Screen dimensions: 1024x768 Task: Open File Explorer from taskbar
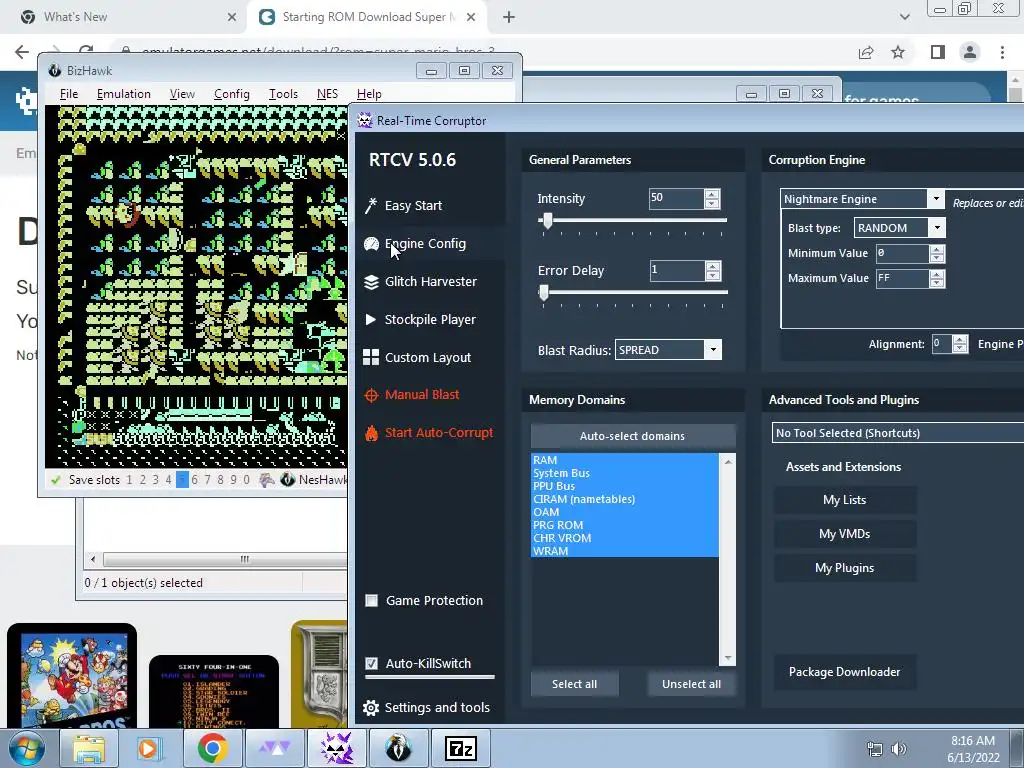[88, 748]
